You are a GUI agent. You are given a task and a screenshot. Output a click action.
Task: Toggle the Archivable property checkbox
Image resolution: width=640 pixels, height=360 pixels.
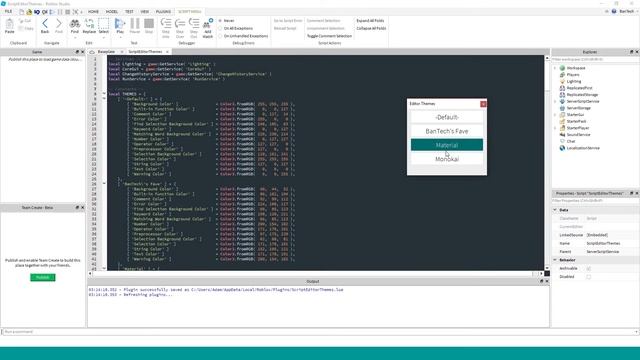click(589, 268)
